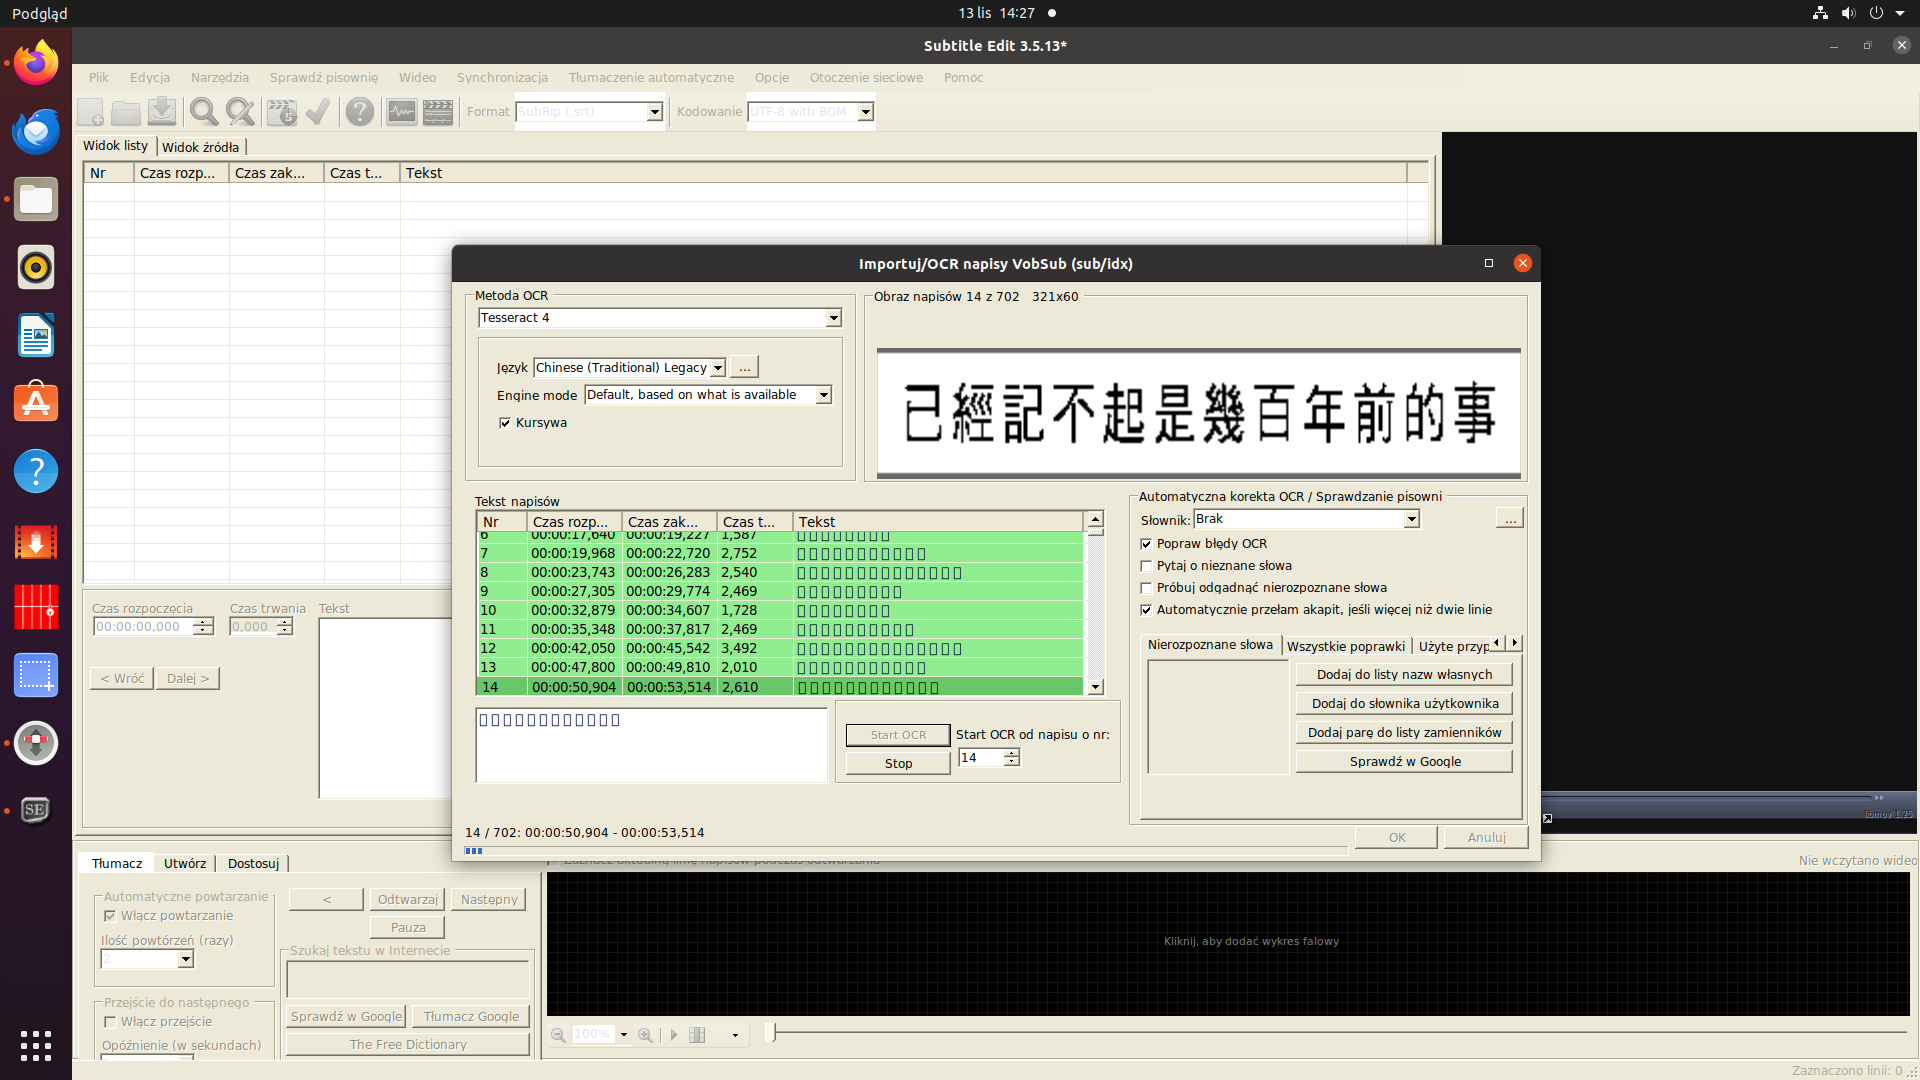Click Sprawdź w Google in OCR dialog
This screenshot has width=1920, height=1080.
1404,762
